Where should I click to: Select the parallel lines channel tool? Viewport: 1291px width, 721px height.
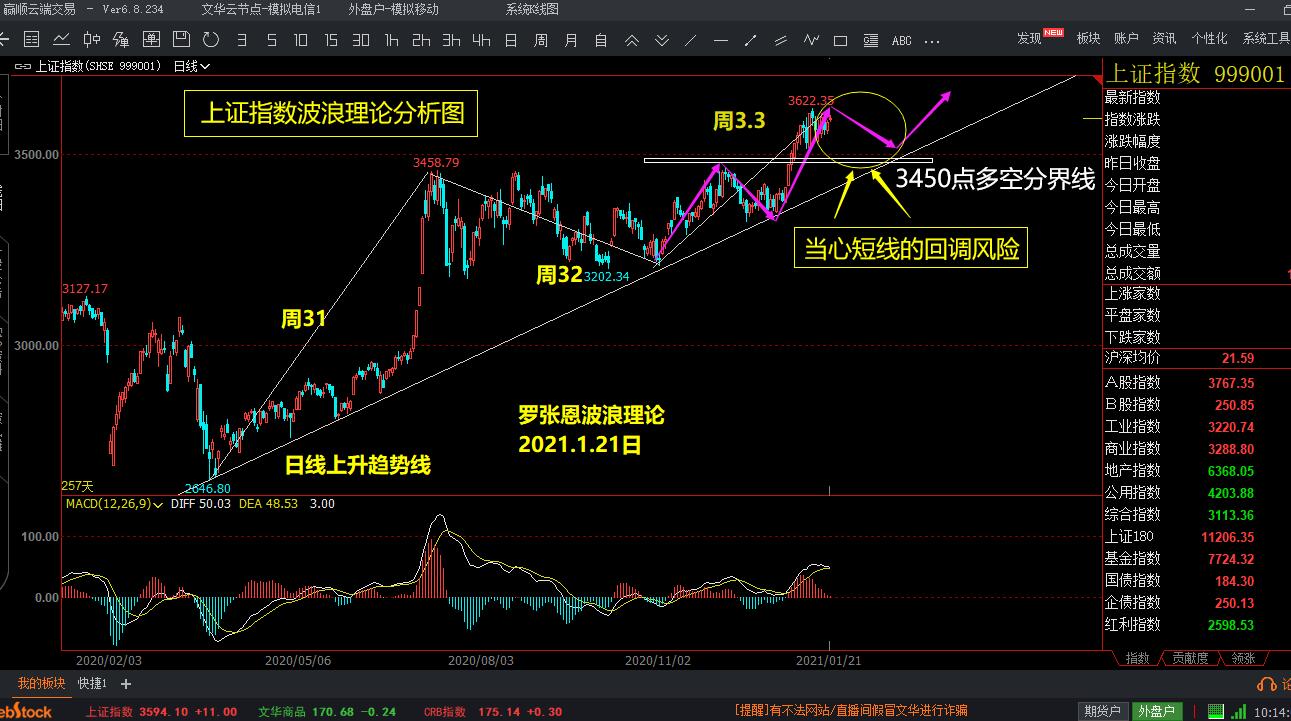(x=780, y=40)
